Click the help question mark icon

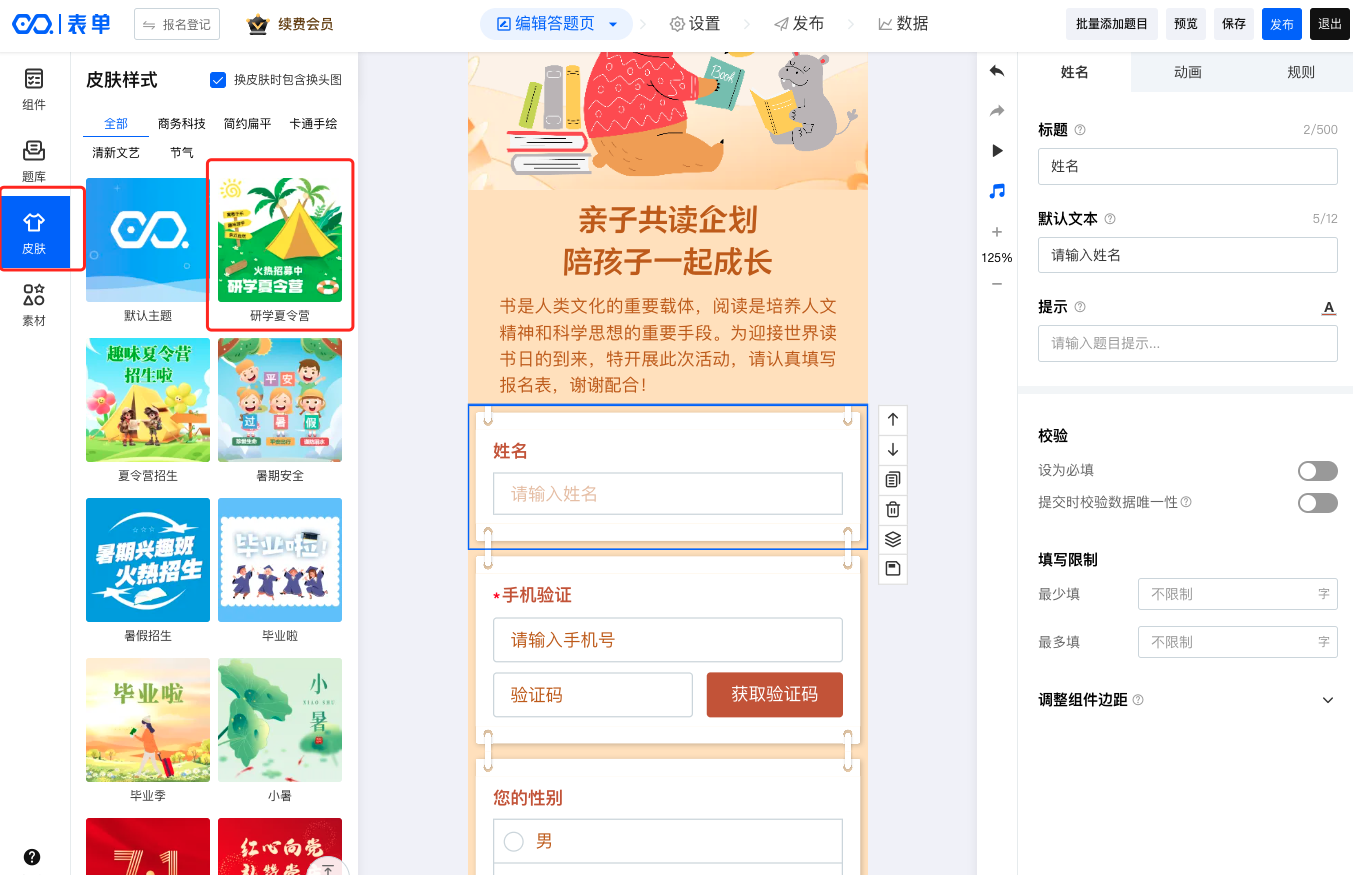[32, 857]
